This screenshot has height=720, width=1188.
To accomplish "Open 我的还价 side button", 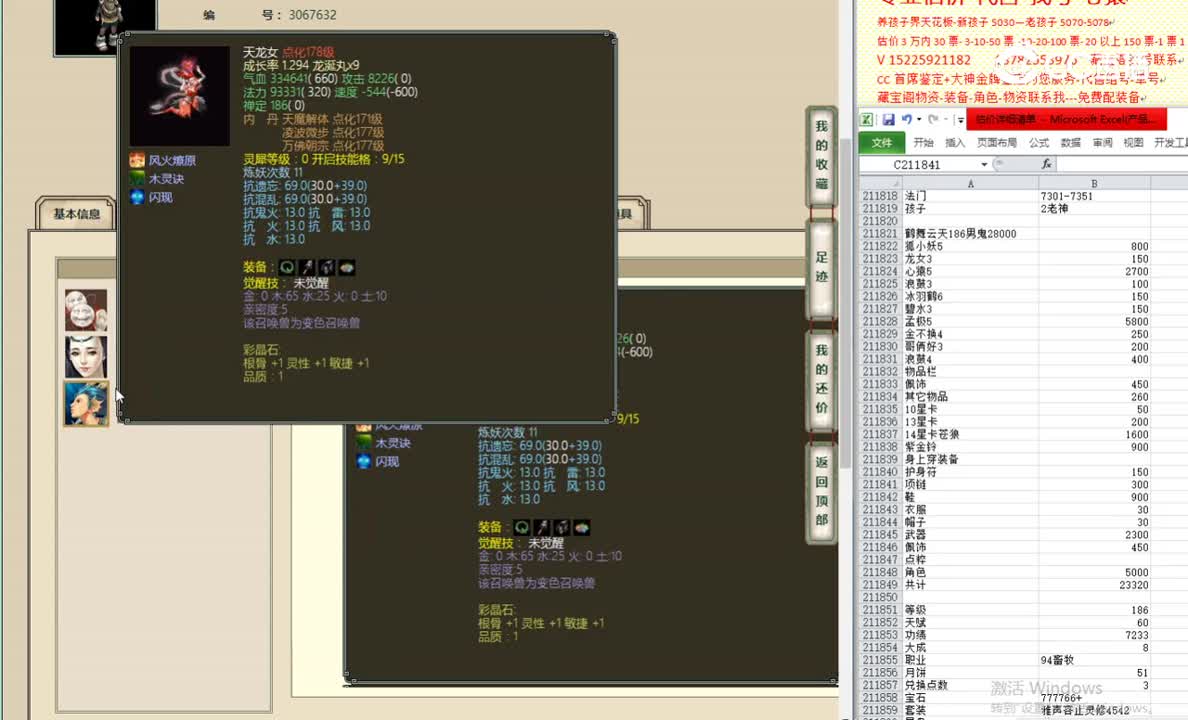I will (x=821, y=379).
